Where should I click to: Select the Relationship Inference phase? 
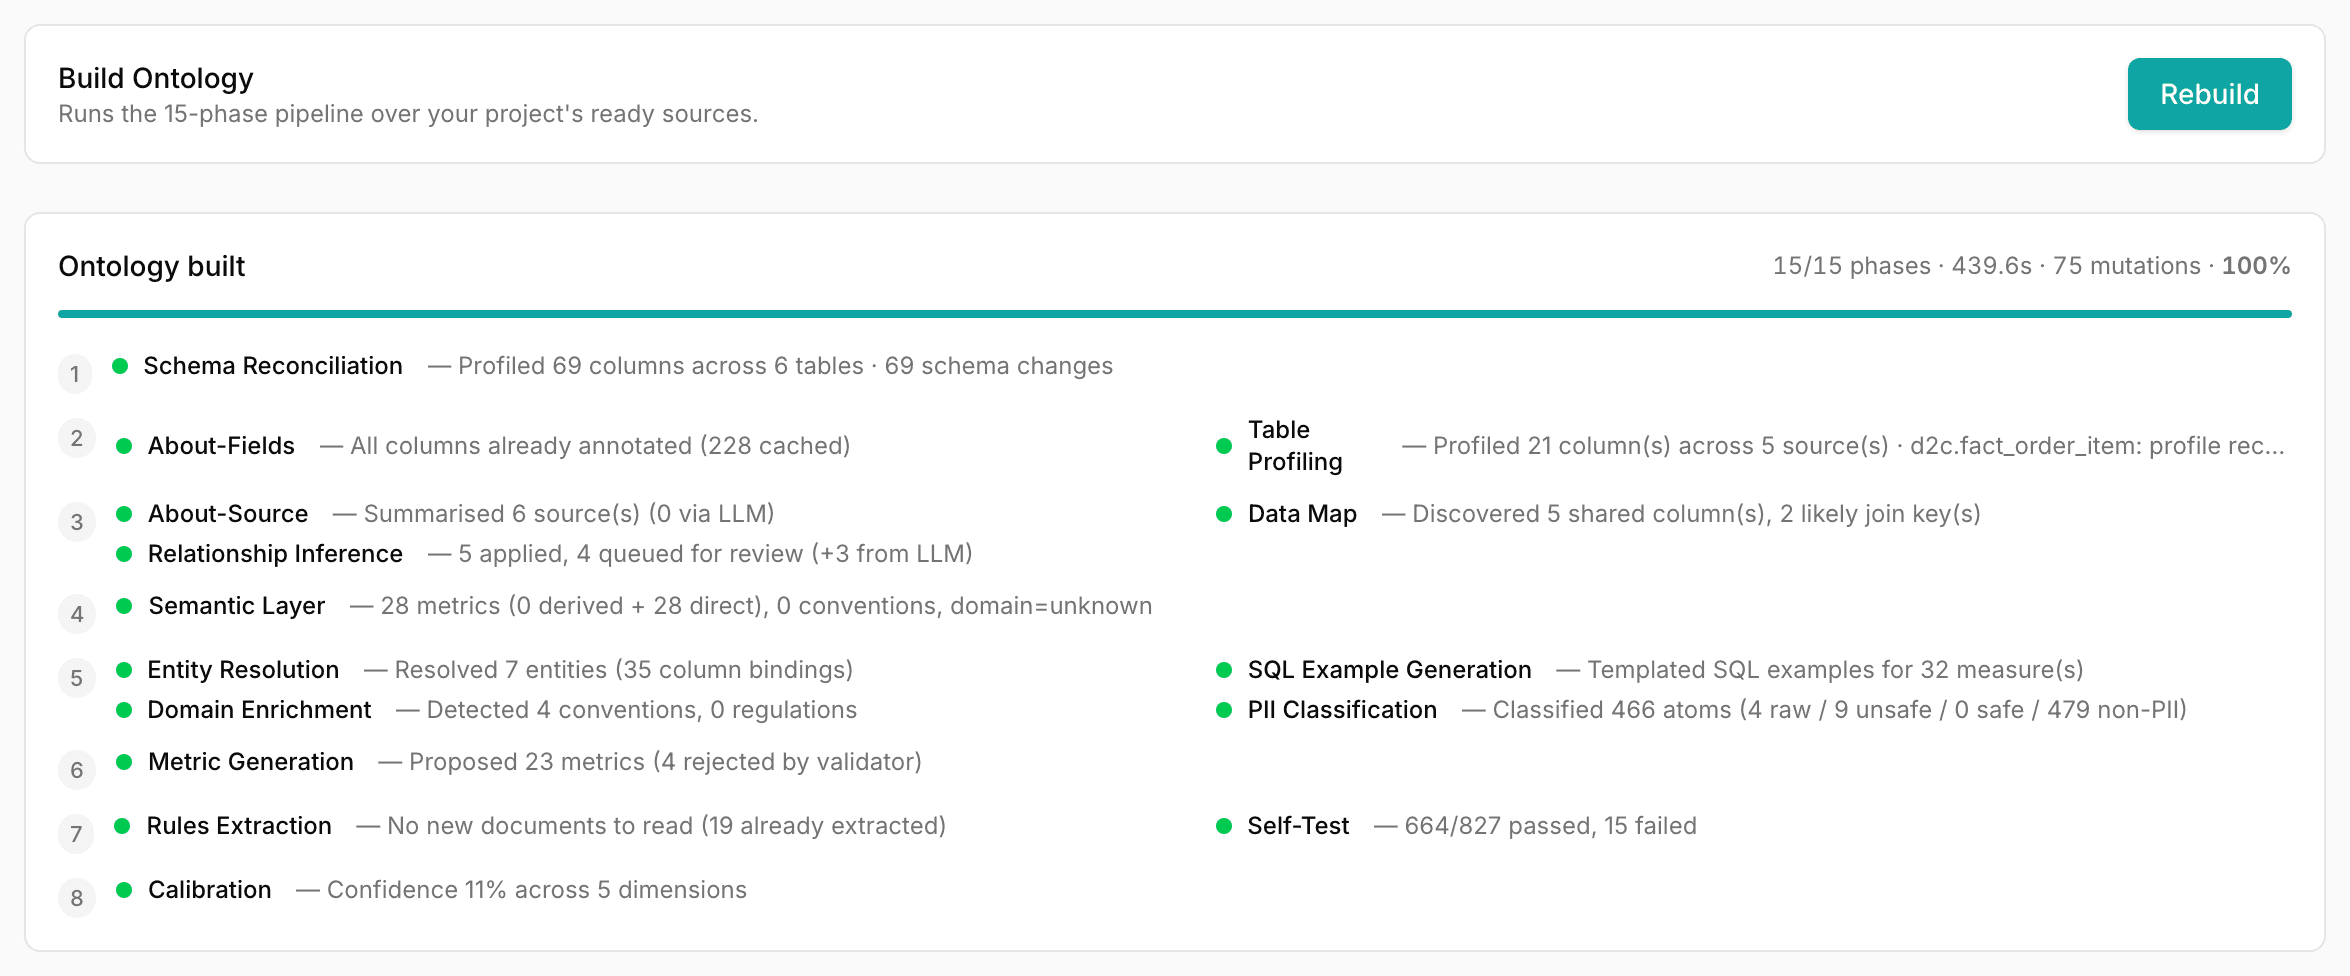click(275, 554)
